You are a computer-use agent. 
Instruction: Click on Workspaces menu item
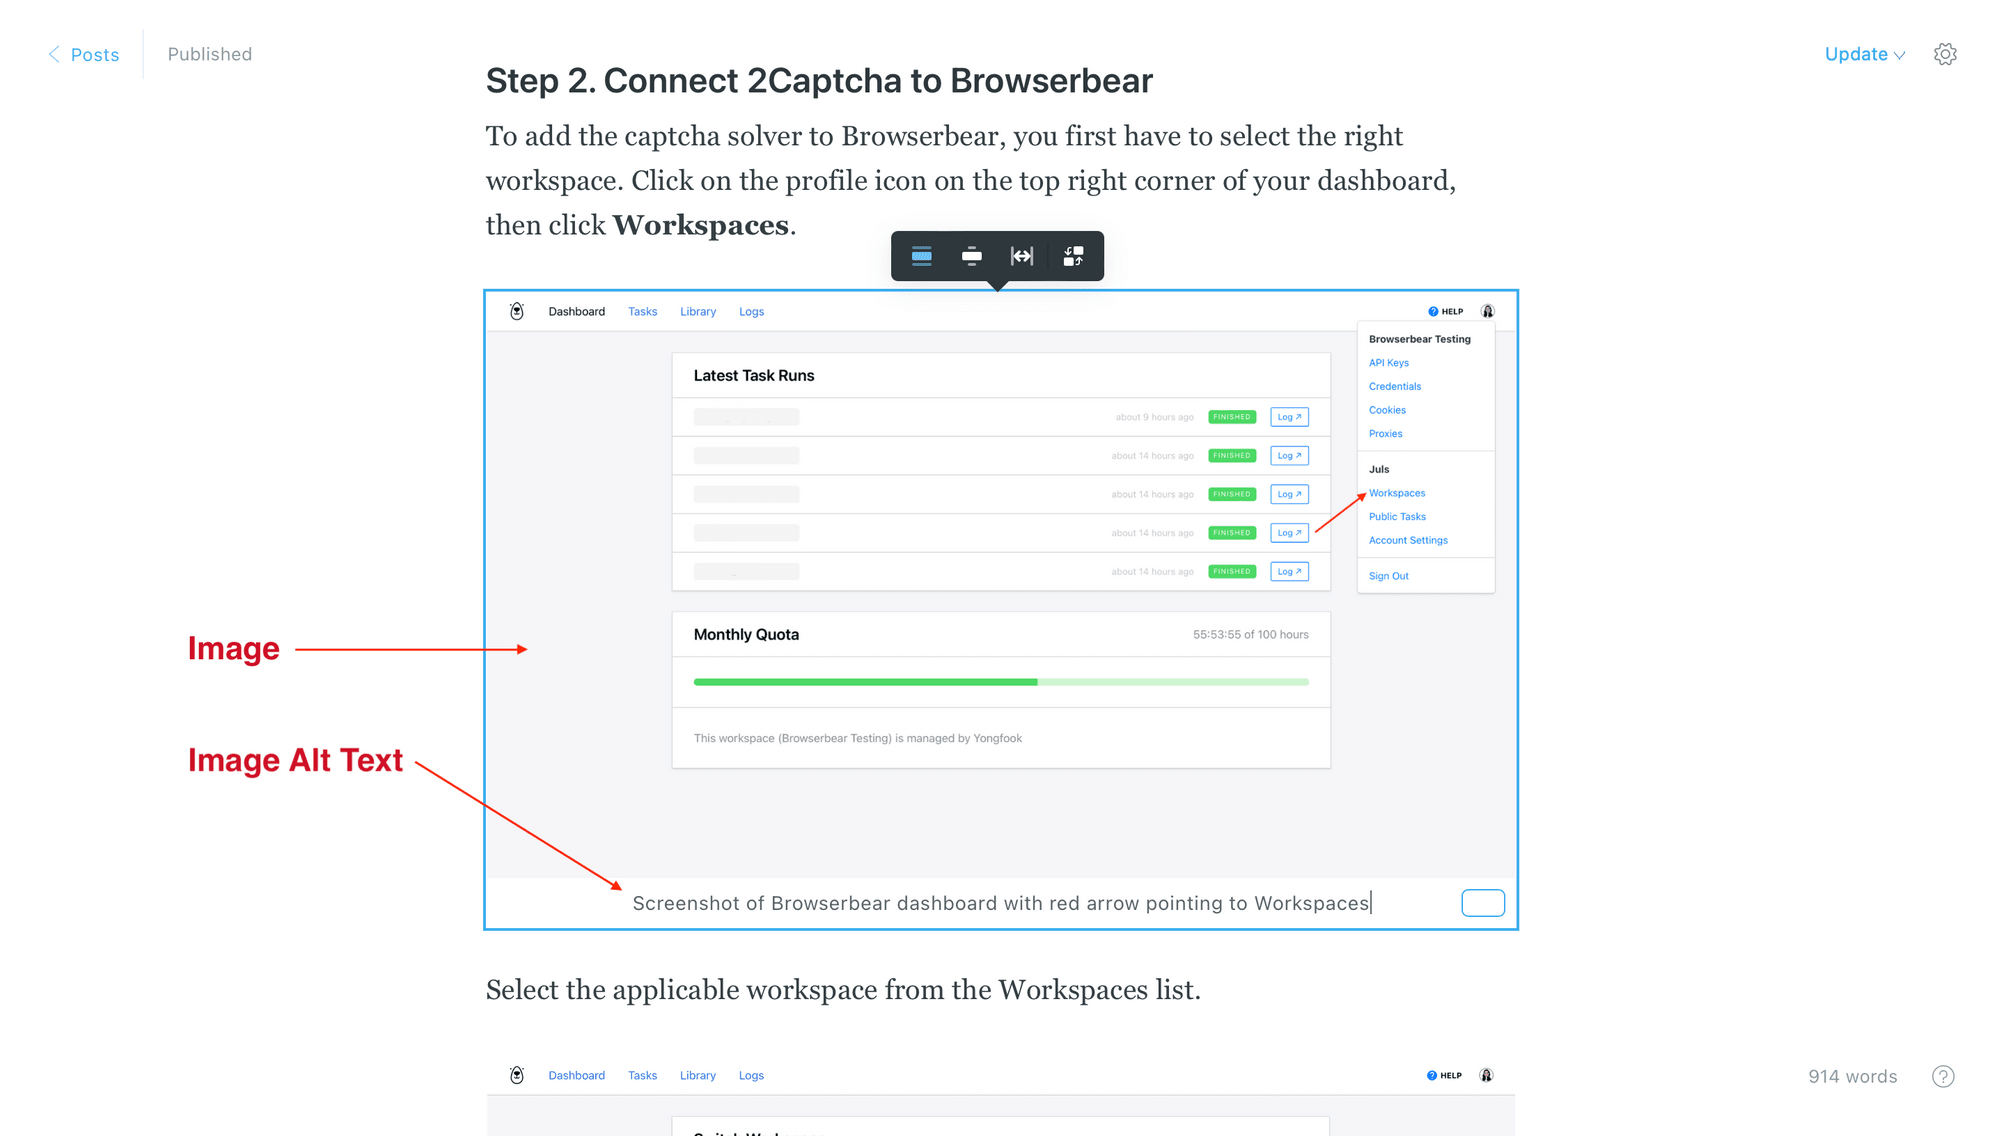1397,493
